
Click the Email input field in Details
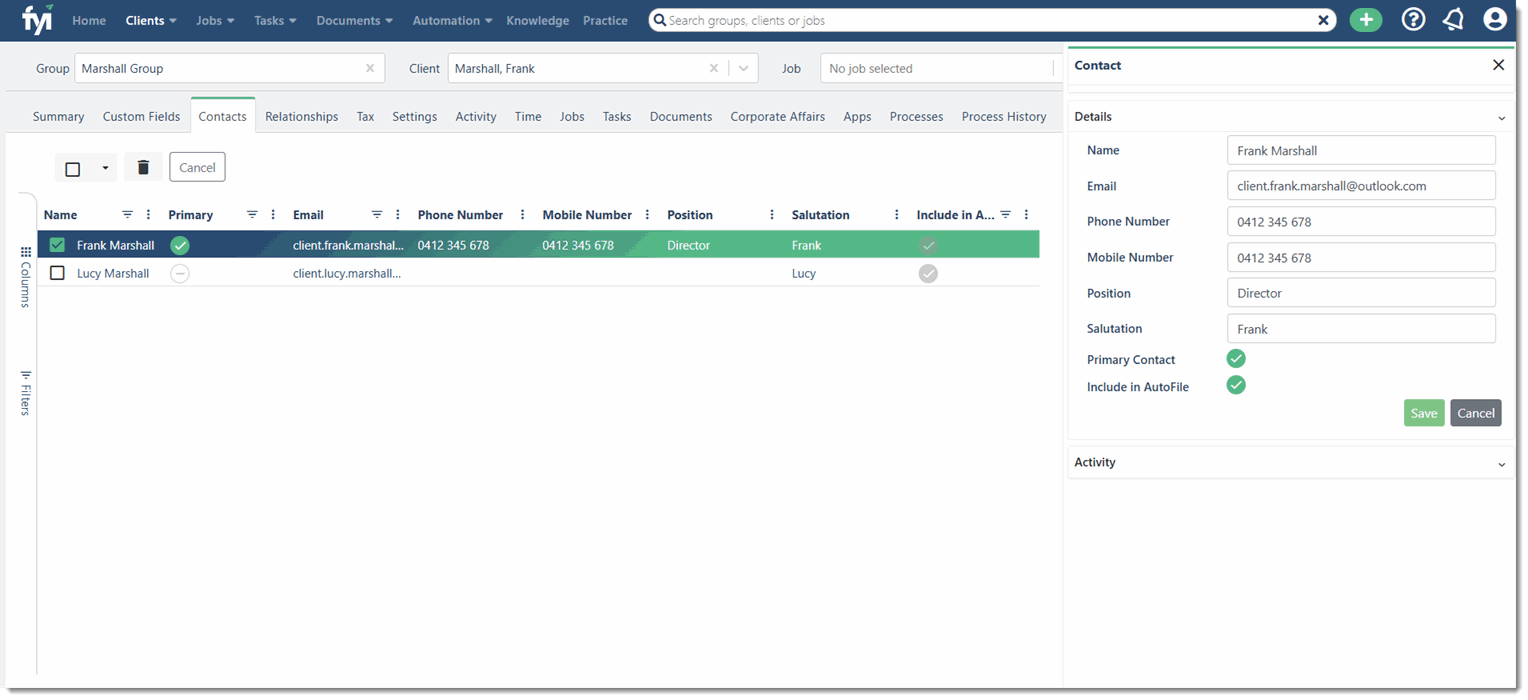pos(1361,186)
